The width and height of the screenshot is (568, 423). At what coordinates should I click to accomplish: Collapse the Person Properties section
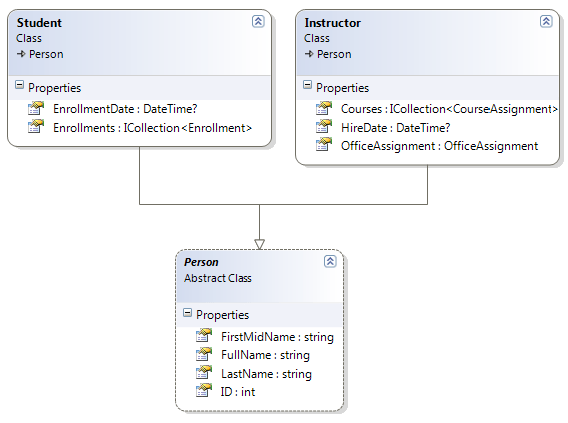coord(187,313)
